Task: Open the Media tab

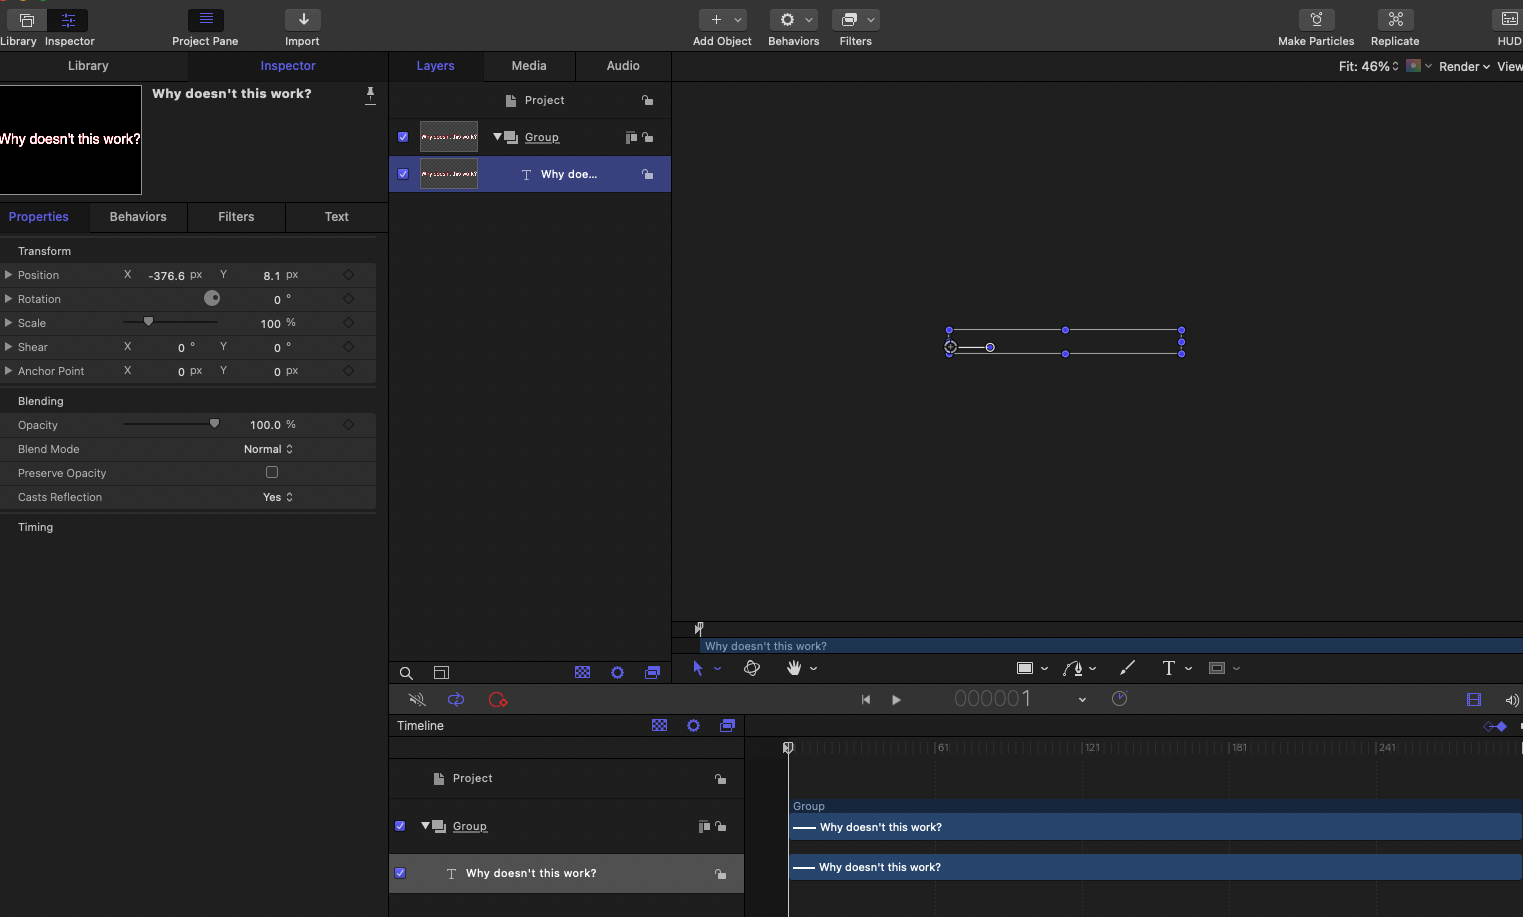Action: tap(529, 66)
